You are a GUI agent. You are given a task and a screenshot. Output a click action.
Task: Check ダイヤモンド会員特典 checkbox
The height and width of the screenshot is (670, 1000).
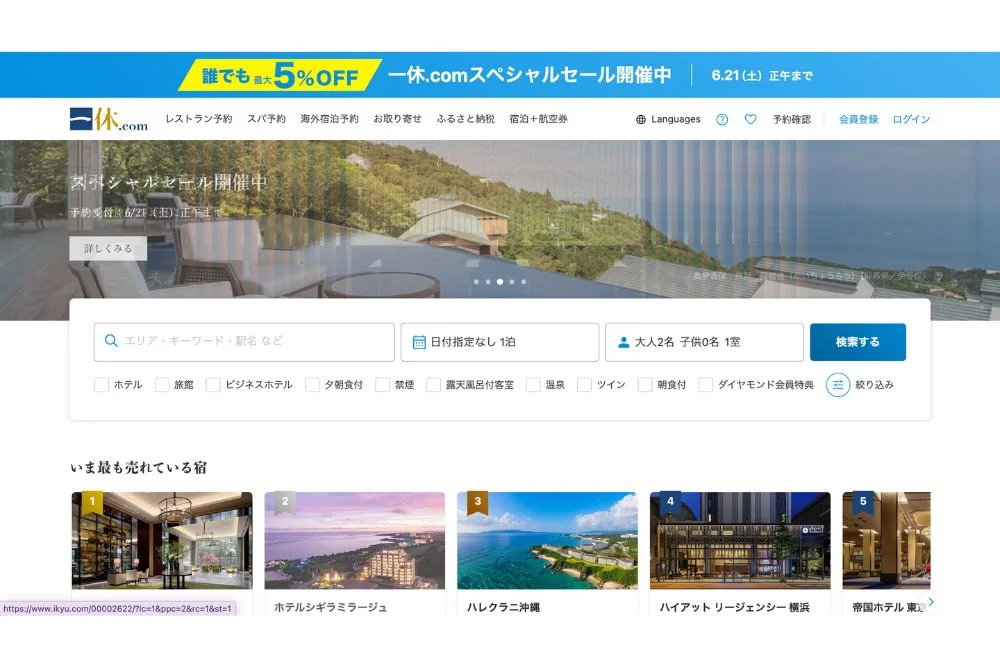705,385
